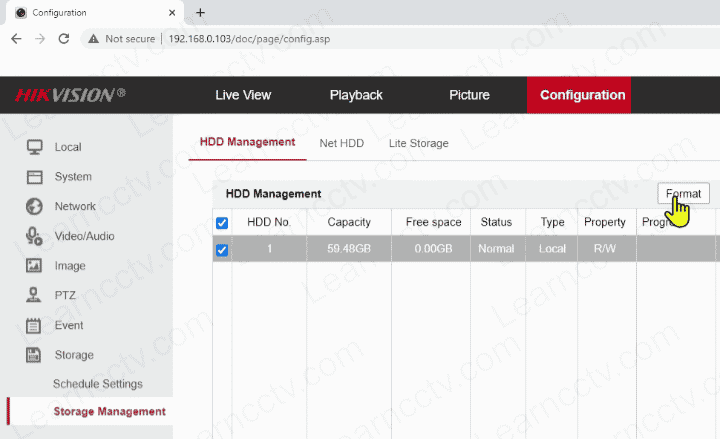Go to the Live View menu
Image resolution: width=720 pixels, height=439 pixels.
[x=243, y=95]
